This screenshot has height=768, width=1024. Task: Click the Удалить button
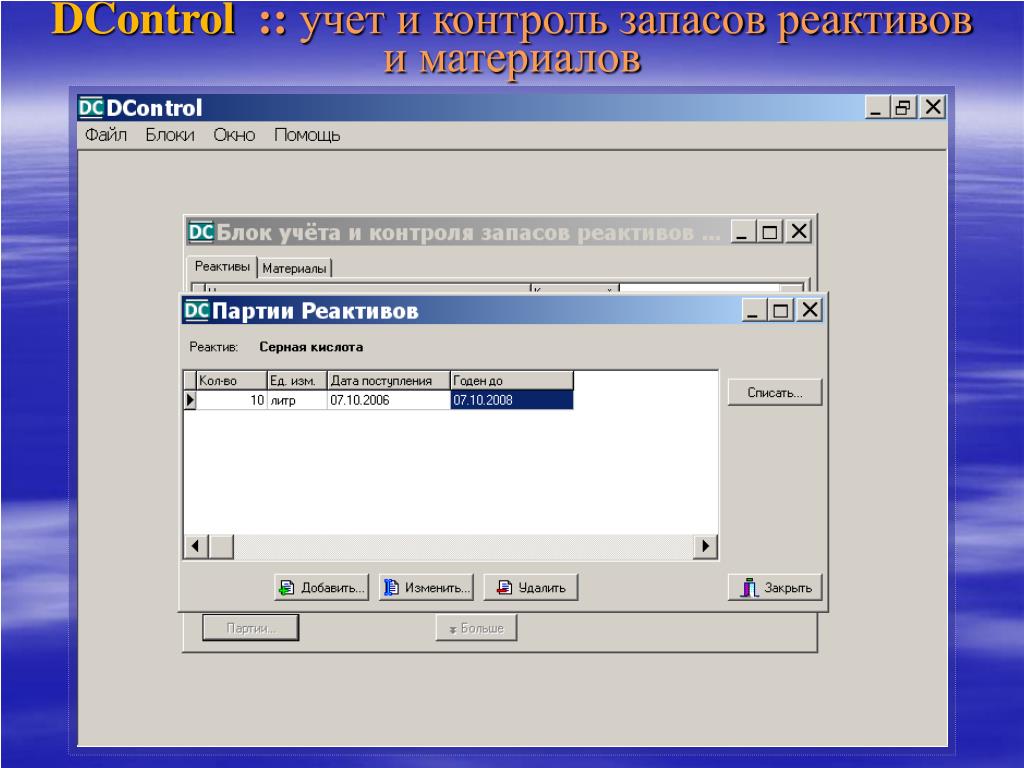530,587
